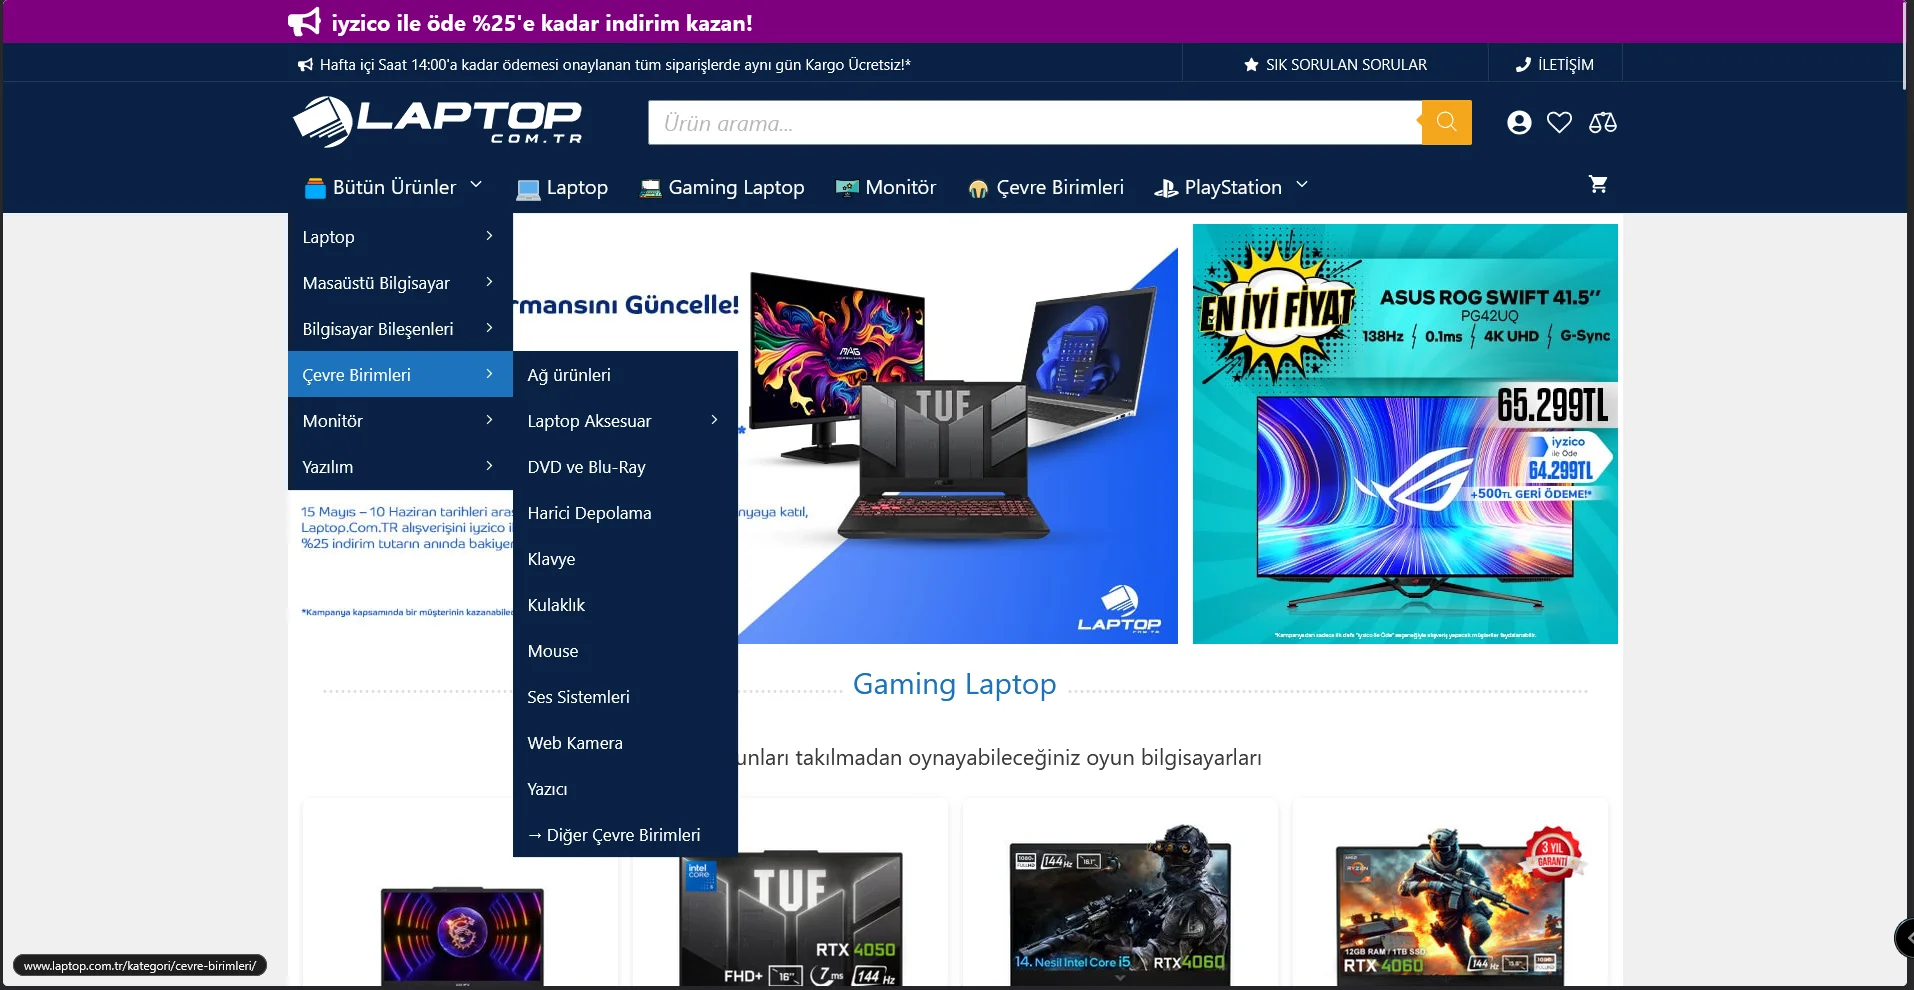Screen dimensions: 1914x990
Task: Click the page vertical scrollbar
Action: point(1907,45)
